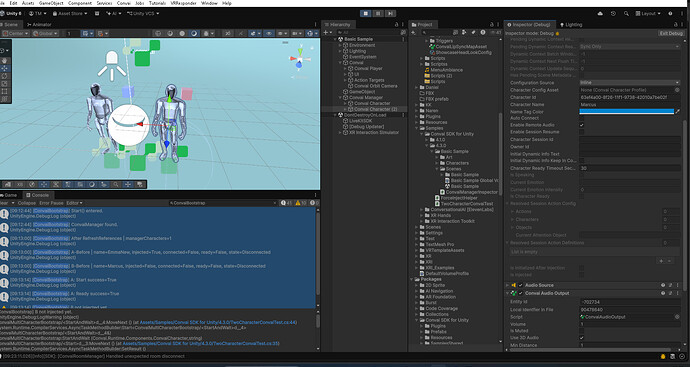Toggle the Use 3D Audio checkbox
The image size is (690, 367).
click(582, 338)
